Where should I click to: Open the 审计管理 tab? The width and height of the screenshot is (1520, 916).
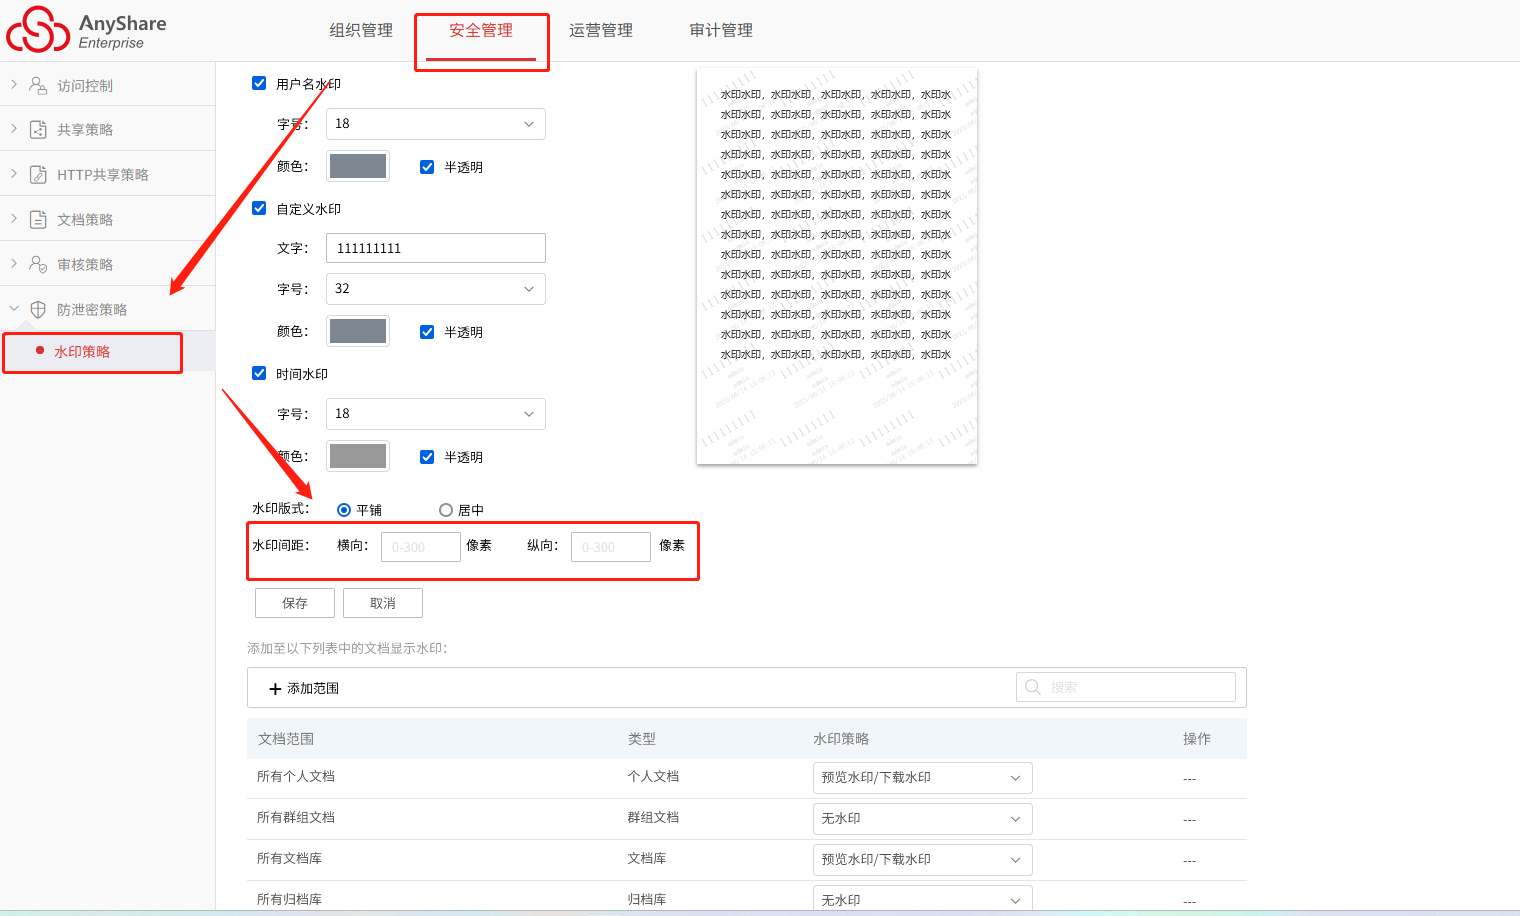[721, 30]
